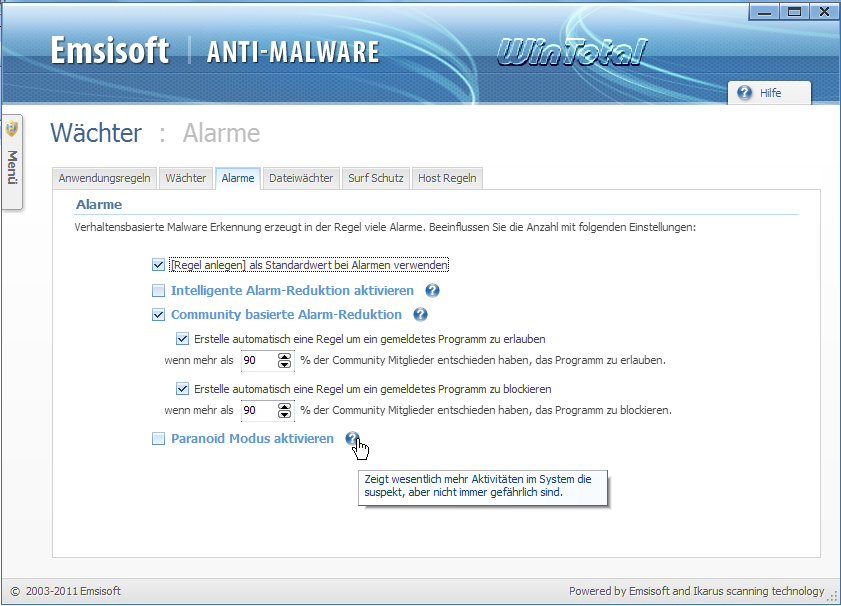841x606 pixels.
Task: Close the Emsisoft Anti-Malware window
Action: pos(824,12)
